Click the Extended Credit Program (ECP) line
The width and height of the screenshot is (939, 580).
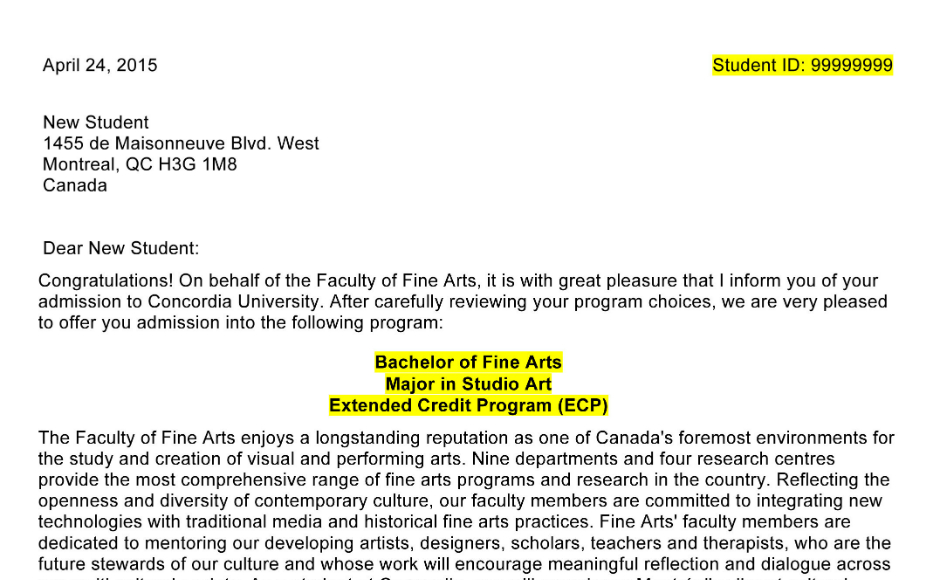(468, 405)
